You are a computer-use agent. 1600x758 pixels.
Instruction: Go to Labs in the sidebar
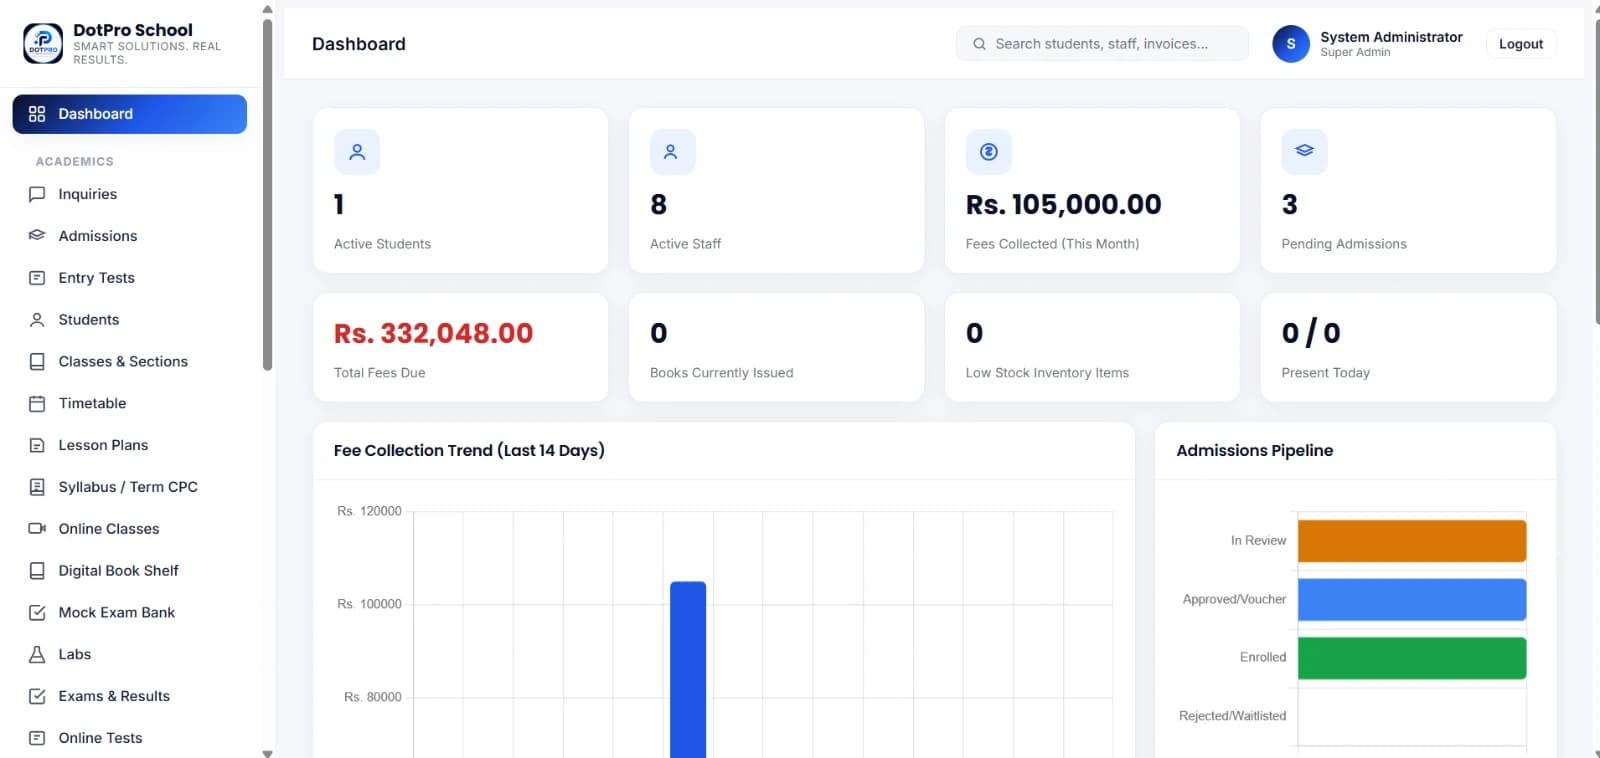(x=130, y=655)
